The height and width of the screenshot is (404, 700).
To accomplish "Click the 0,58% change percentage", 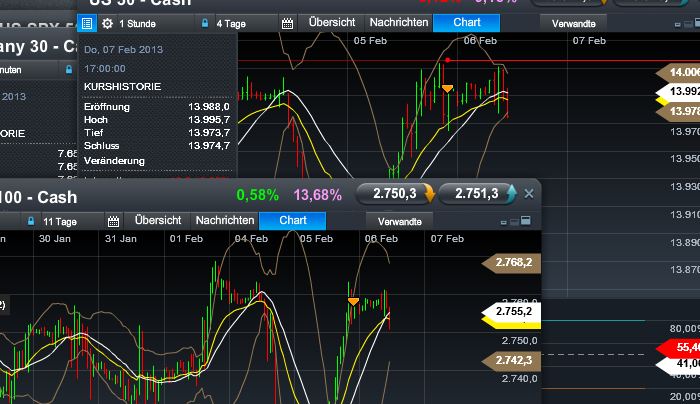I will (258, 195).
